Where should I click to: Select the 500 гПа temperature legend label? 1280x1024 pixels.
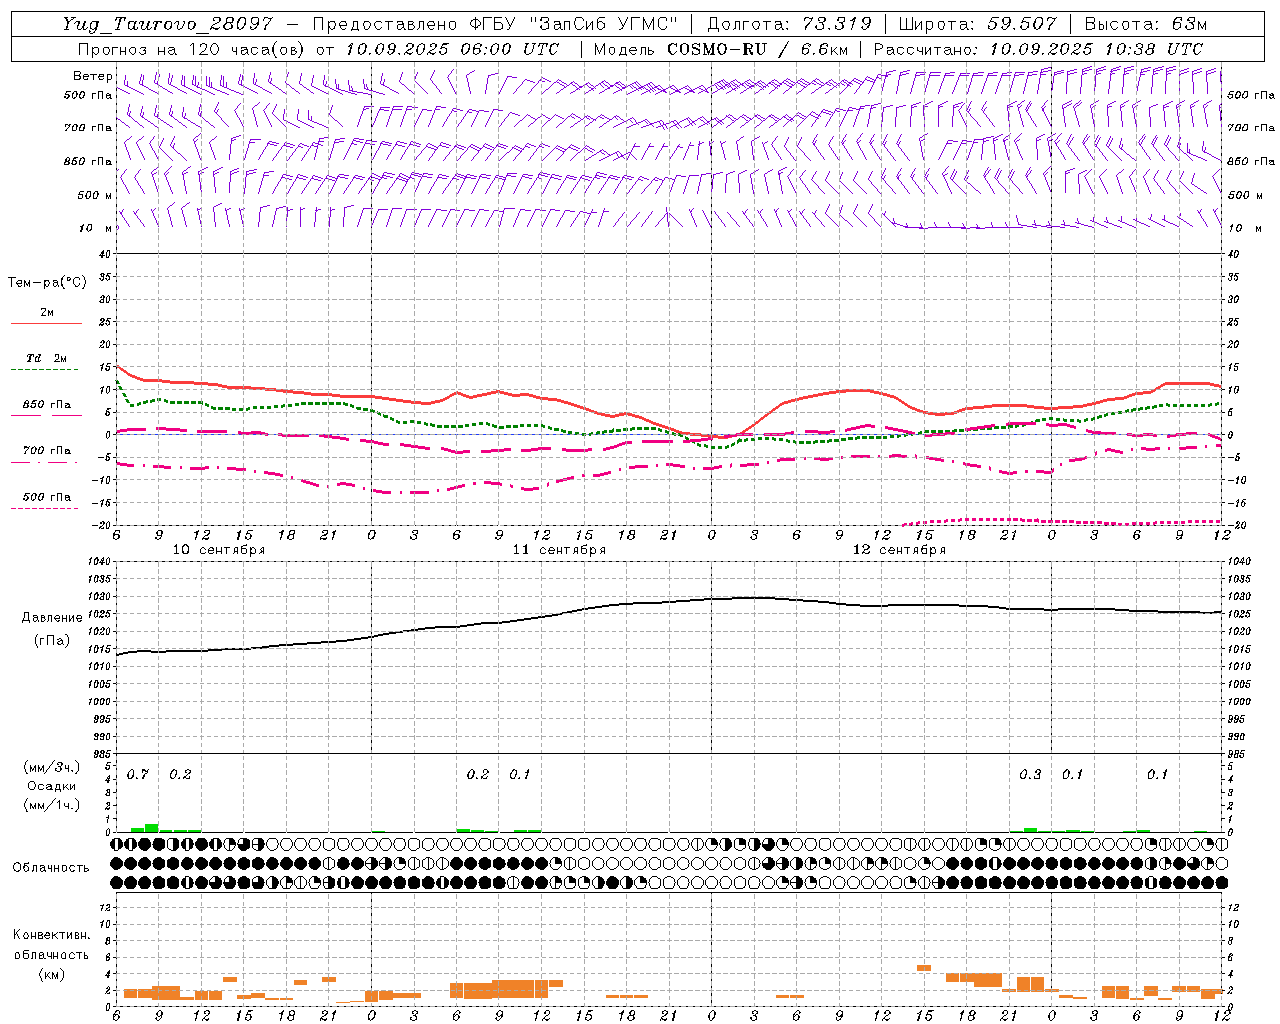tap(47, 497)
